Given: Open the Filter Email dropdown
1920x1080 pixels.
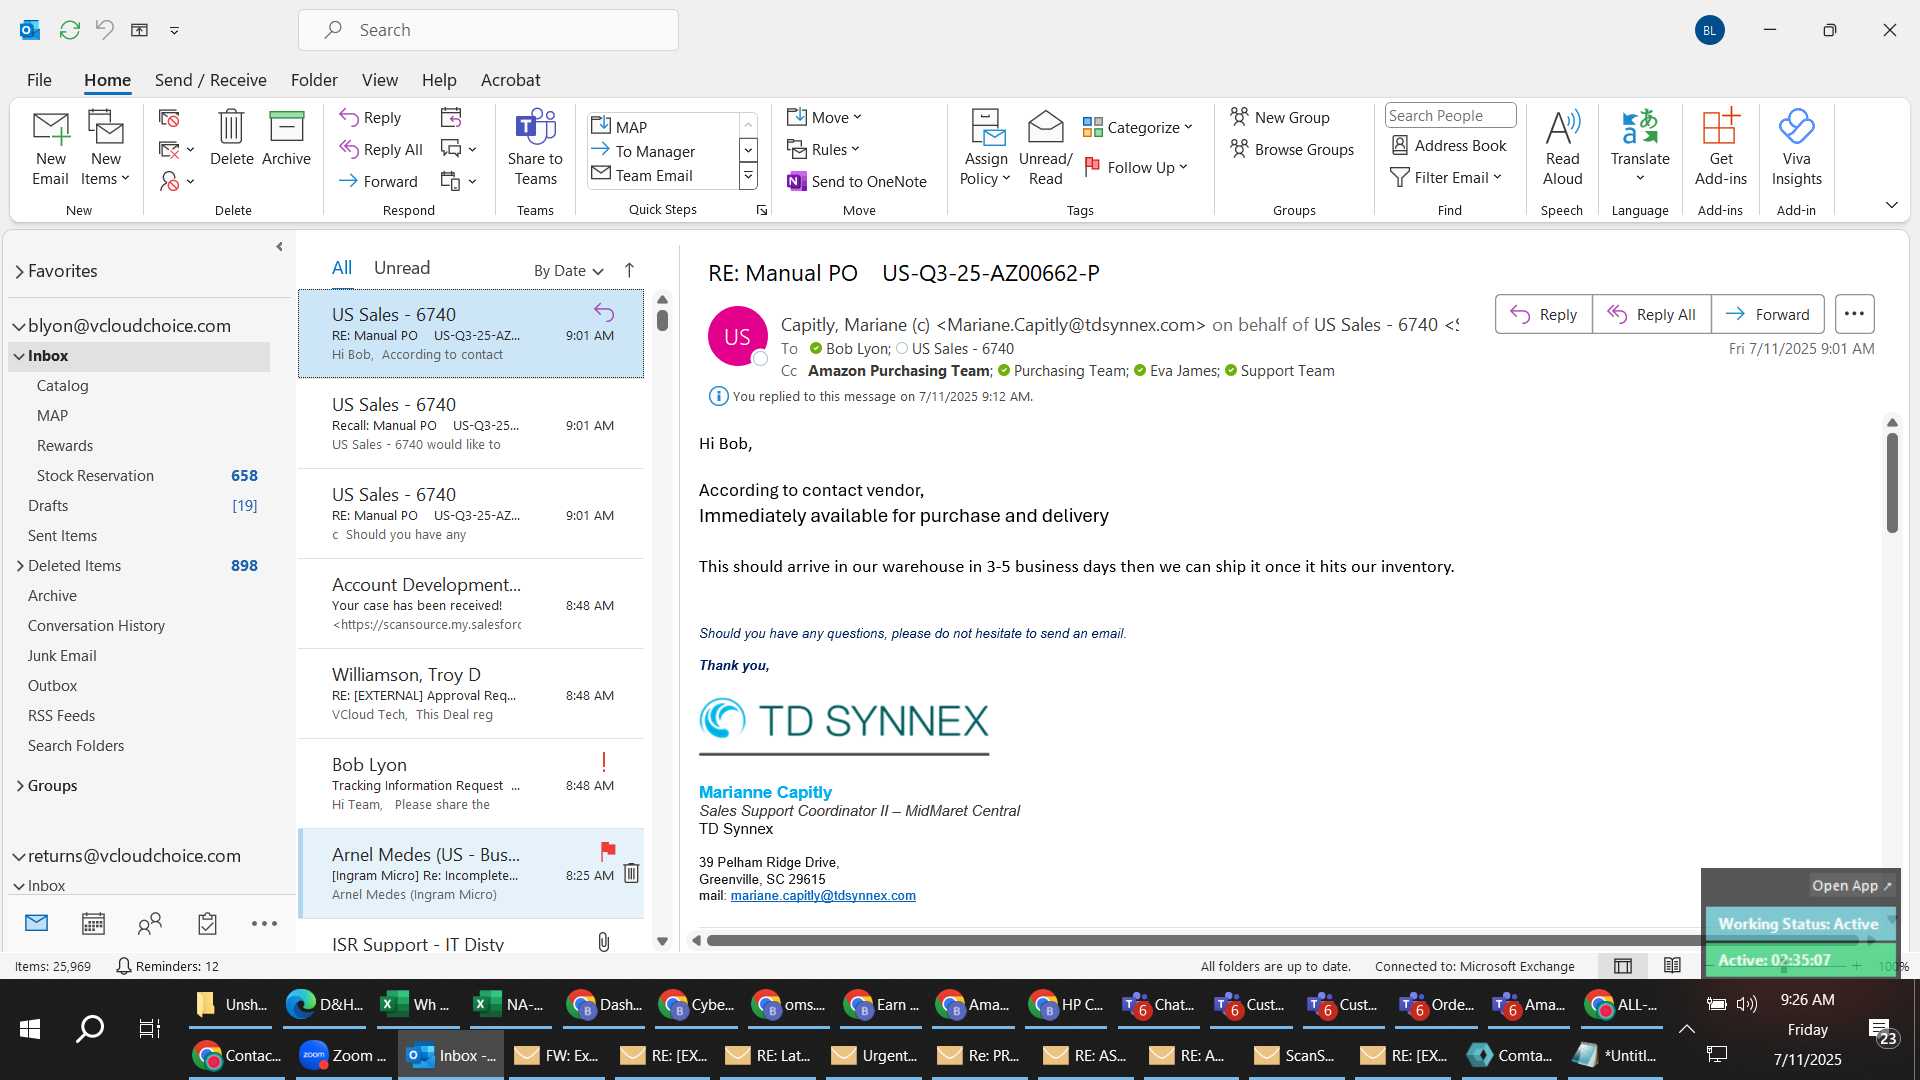Looking at the screenshot, I should 1447,177.
